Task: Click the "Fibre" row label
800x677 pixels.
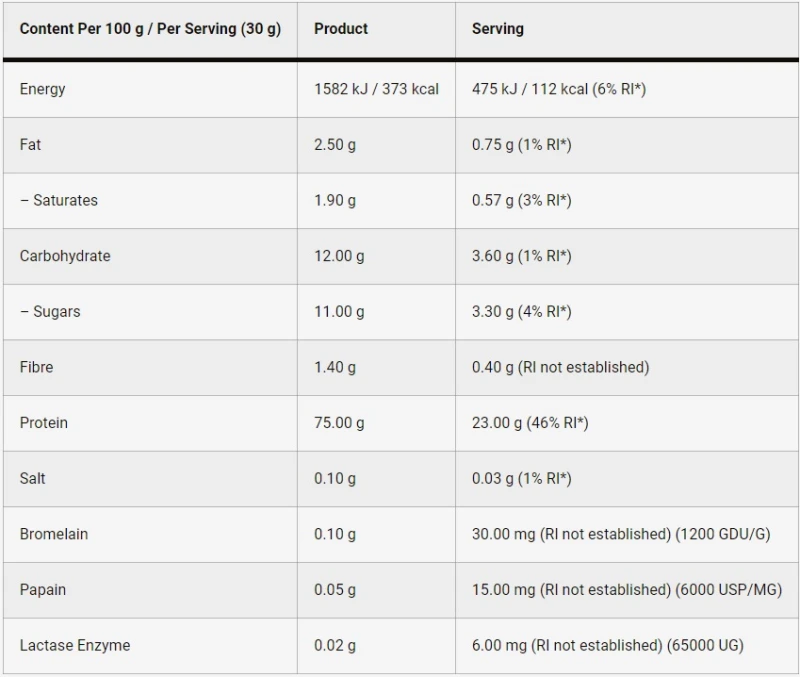Action: (x=36, y=367)
